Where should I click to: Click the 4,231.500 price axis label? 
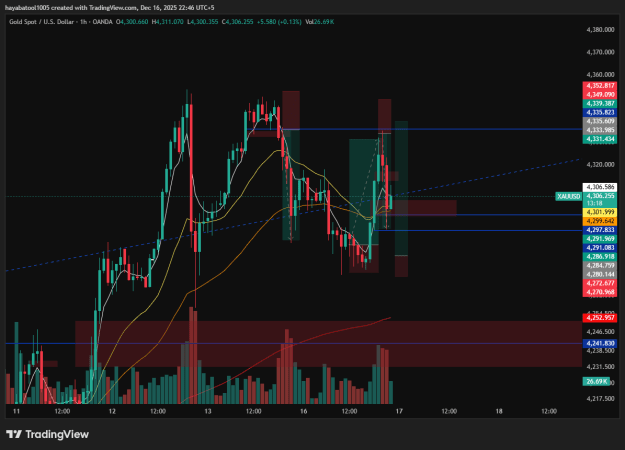(600, 366)
